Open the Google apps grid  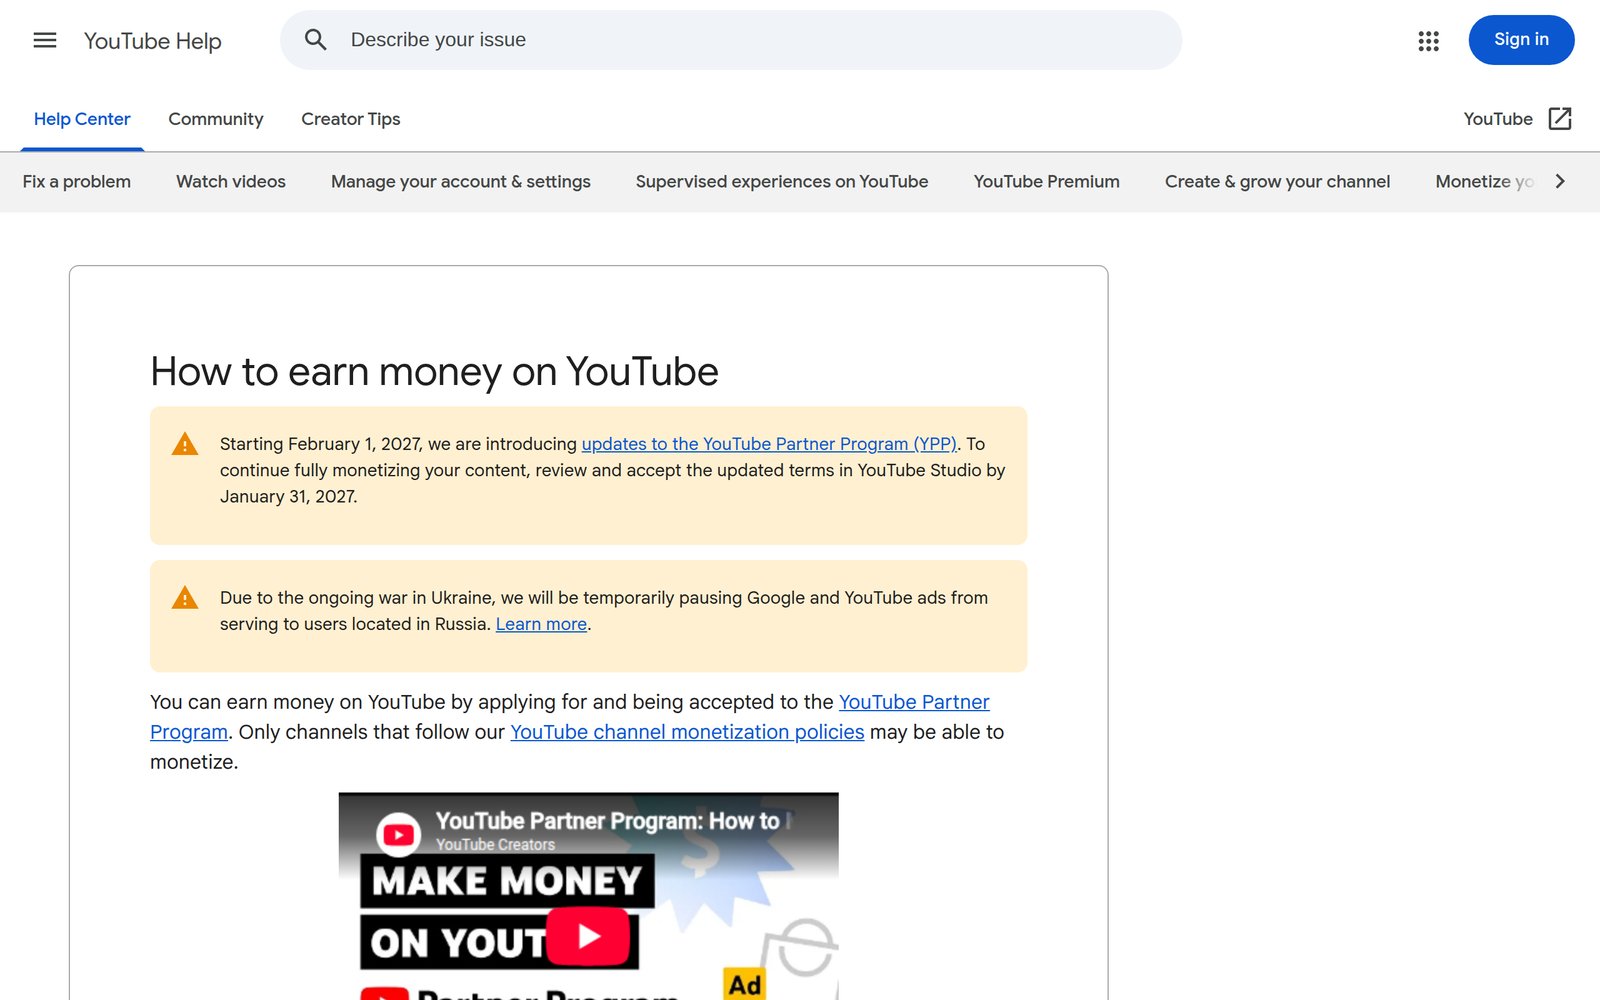coord(1428,41)
